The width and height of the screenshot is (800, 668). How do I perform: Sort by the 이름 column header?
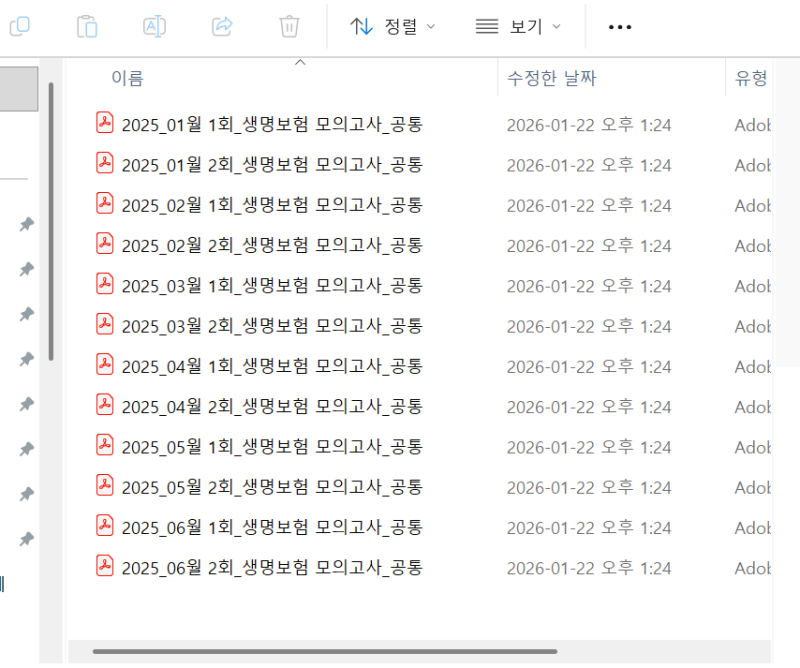pyautogui.click(x=128, y=79)
